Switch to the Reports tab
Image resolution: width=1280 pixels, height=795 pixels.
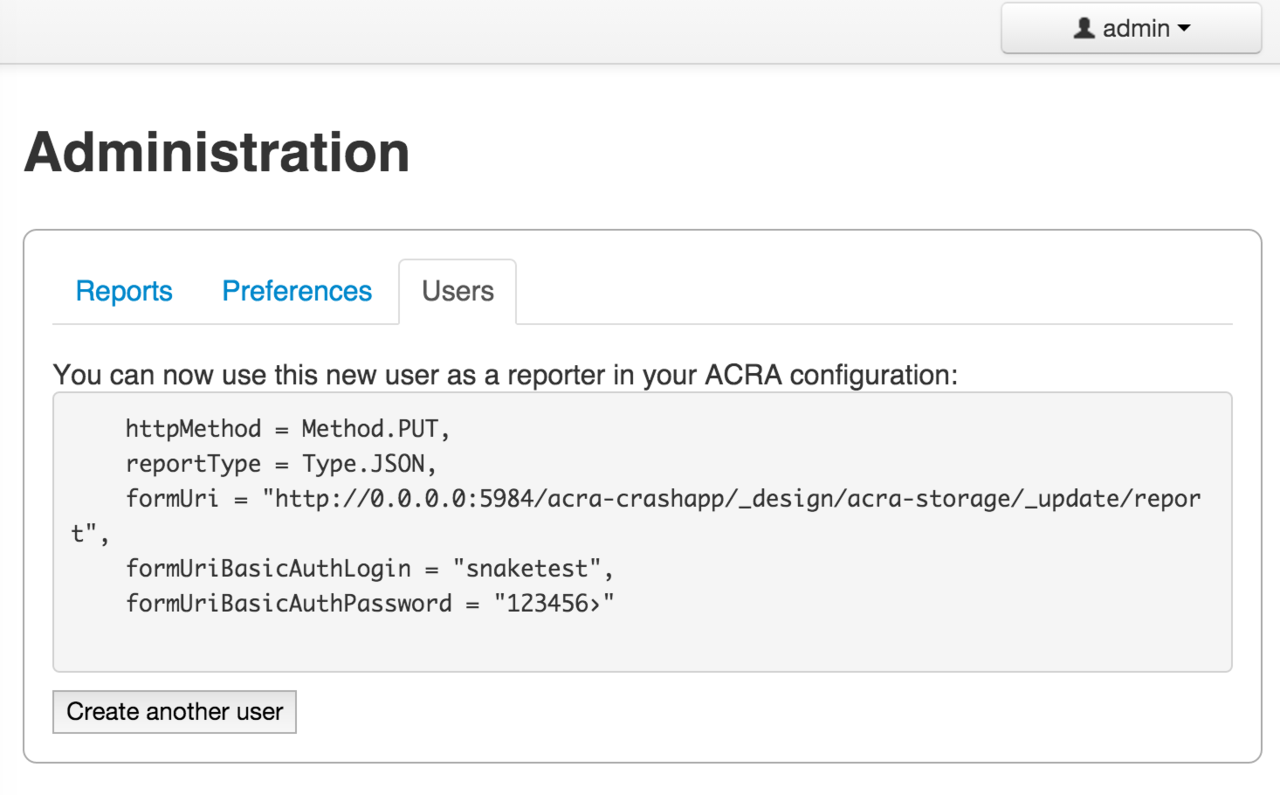(124, 291)
